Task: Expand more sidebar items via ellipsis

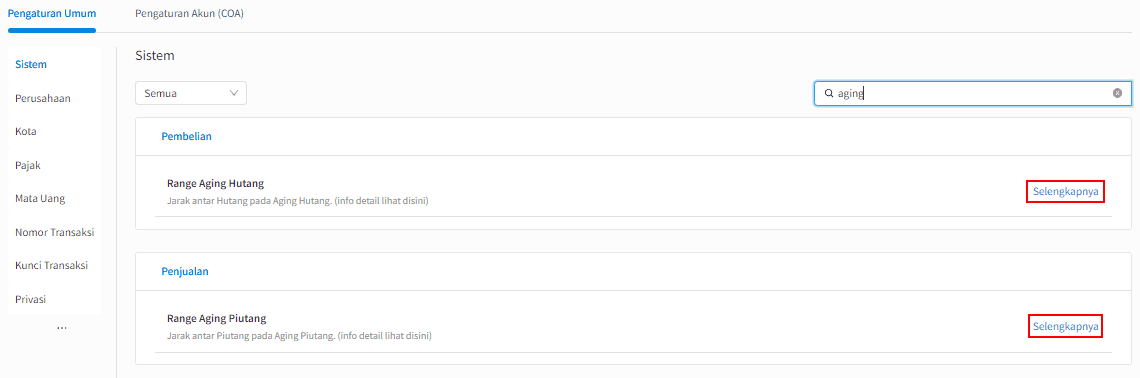Action: point(62,329)
